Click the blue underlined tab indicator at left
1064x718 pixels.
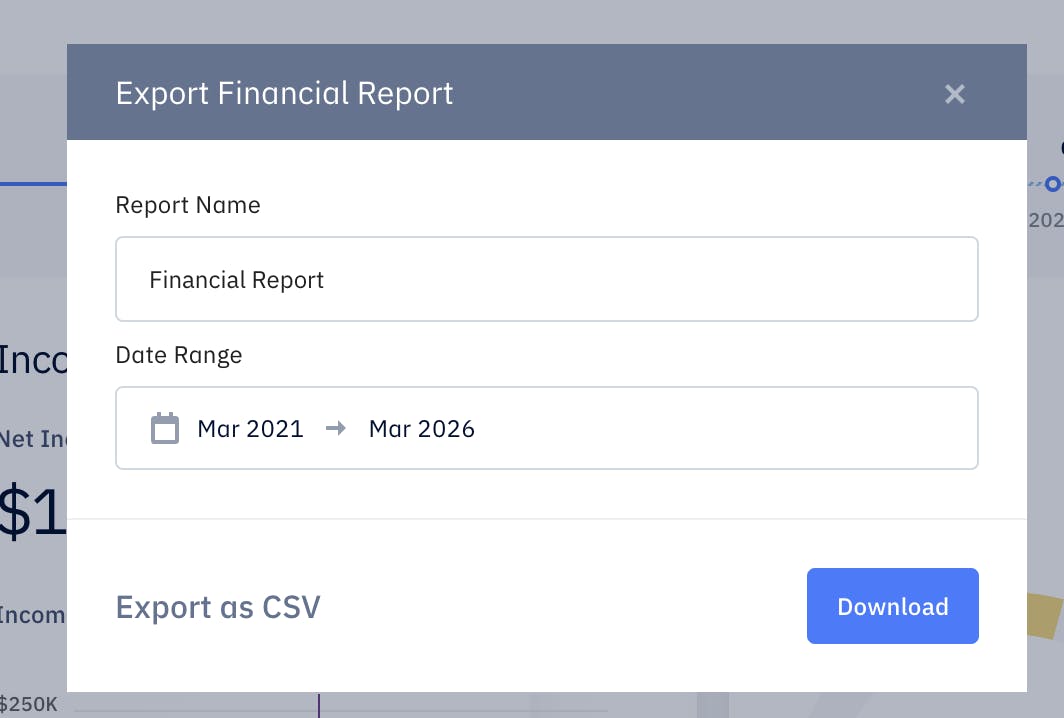33,184
